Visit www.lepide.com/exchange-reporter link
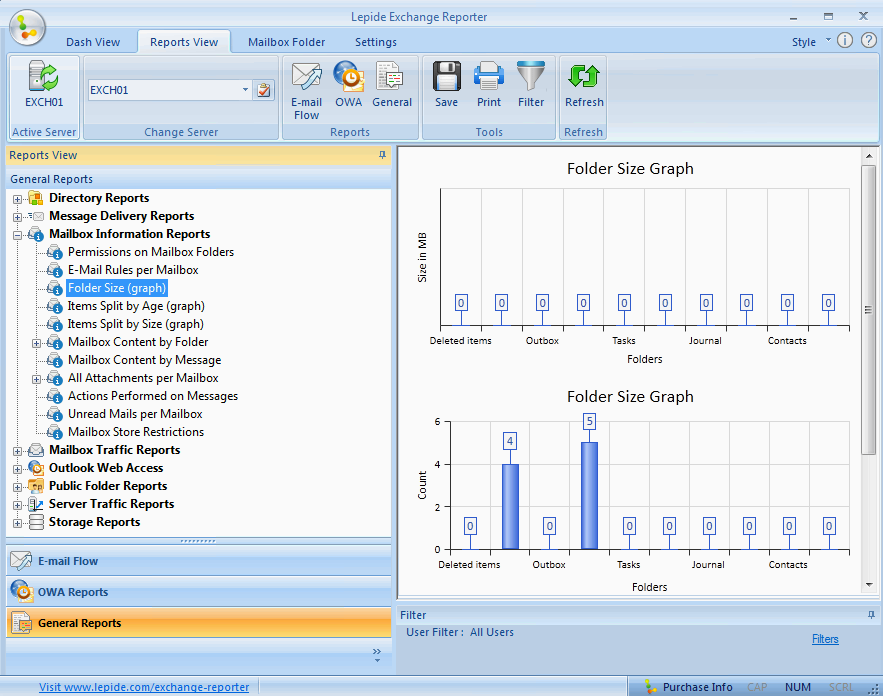The width and height of the screenshot is (883, 696). coord(144,687)
